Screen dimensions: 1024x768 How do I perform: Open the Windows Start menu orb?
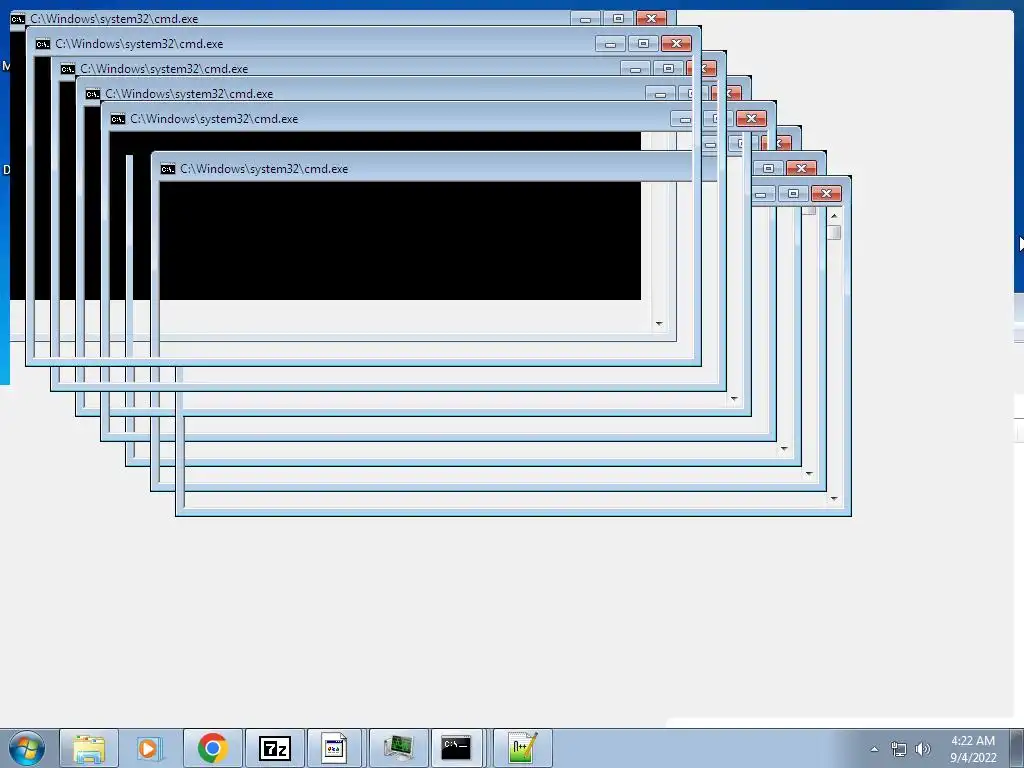click(27, 748)
